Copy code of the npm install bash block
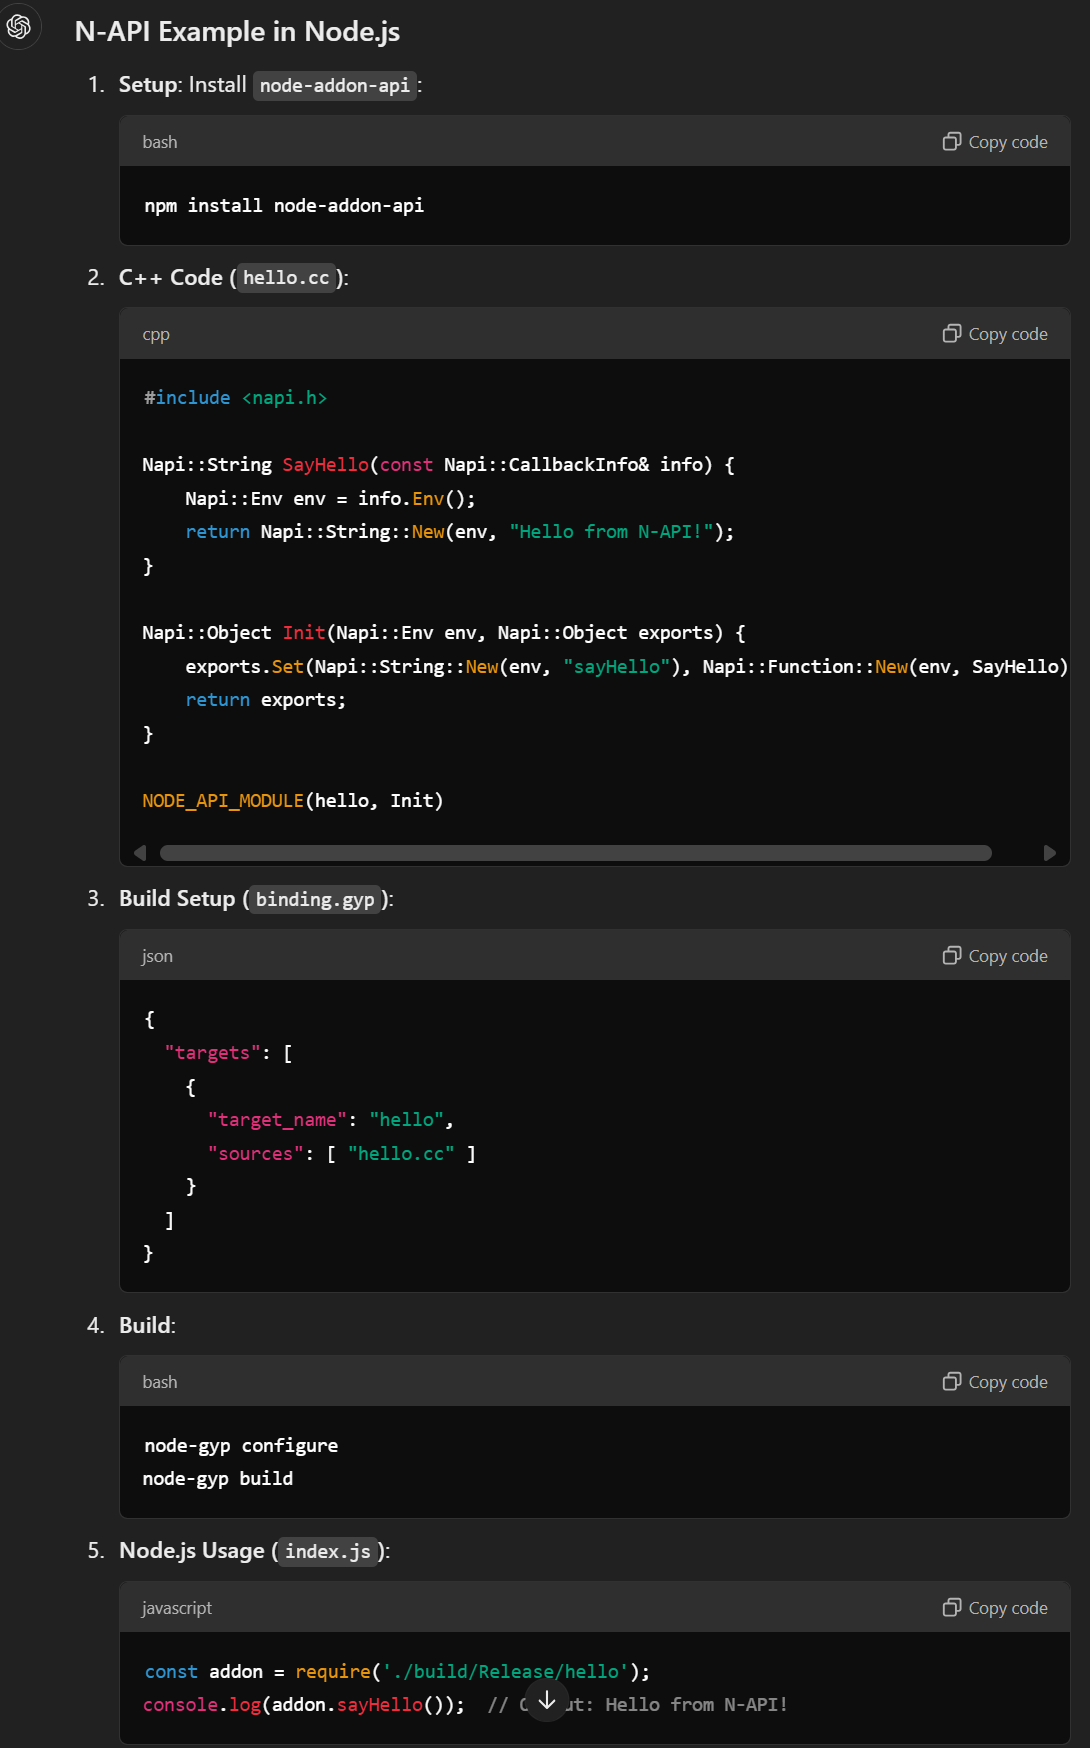This screenshot has height=1748, width=1090. tap(995, 142)
